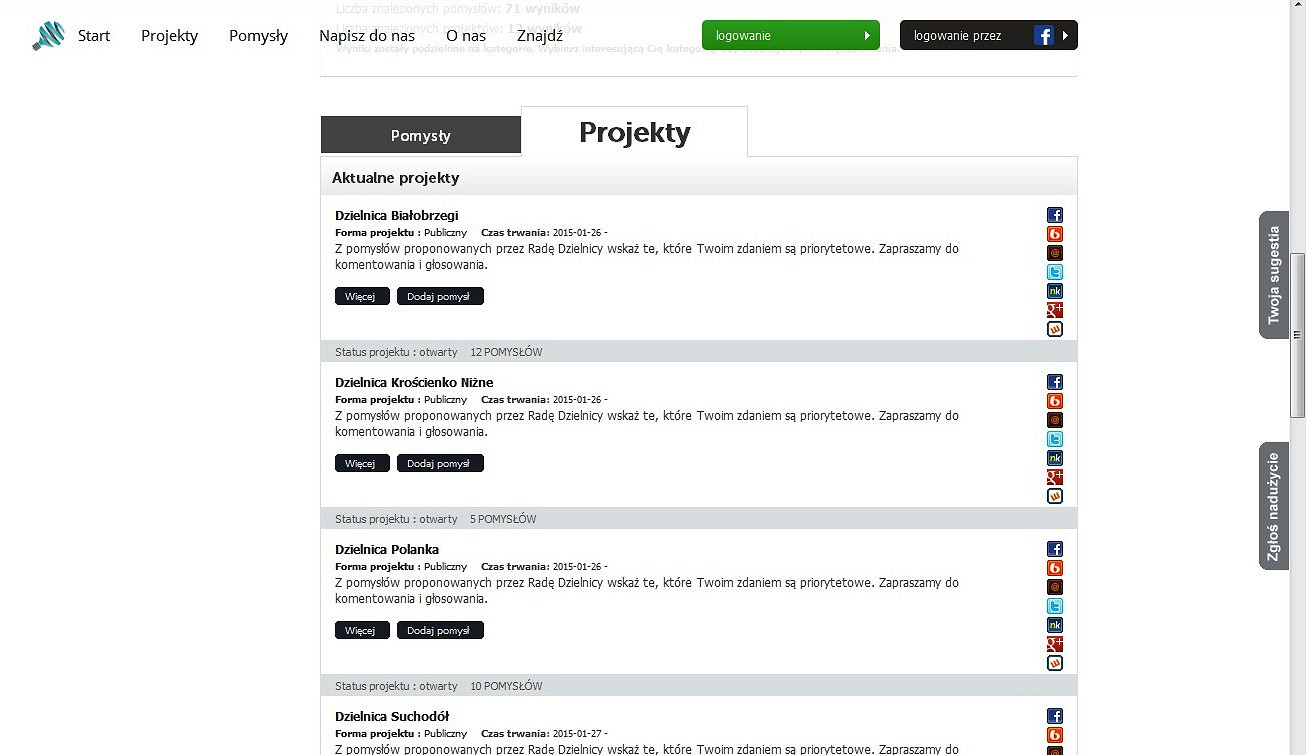
Task: Open the Projekty navigation item
Action: (169, 36)
